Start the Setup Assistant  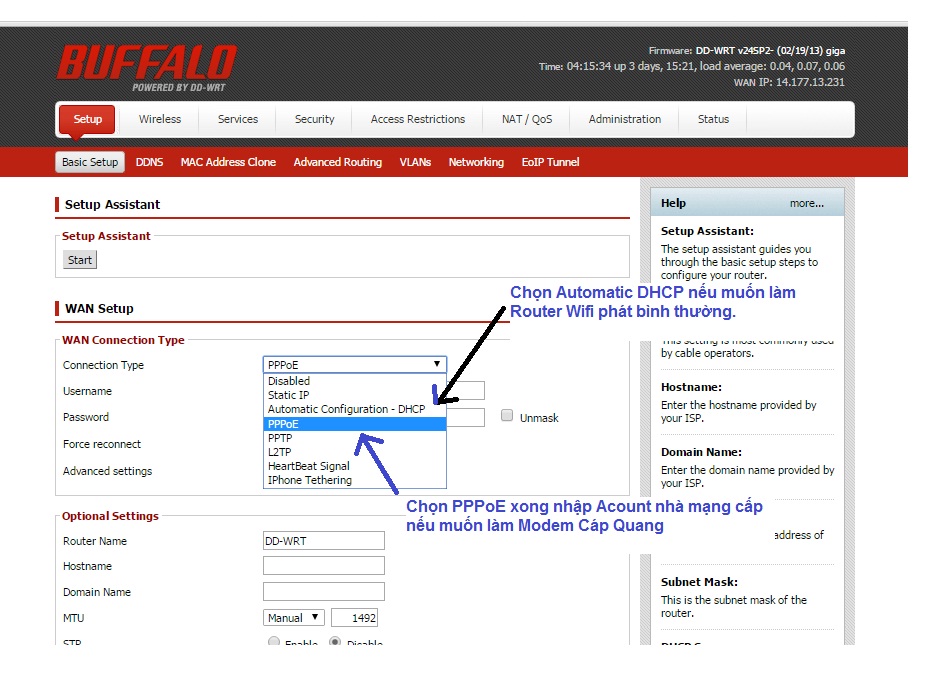(x=79, y=260)
